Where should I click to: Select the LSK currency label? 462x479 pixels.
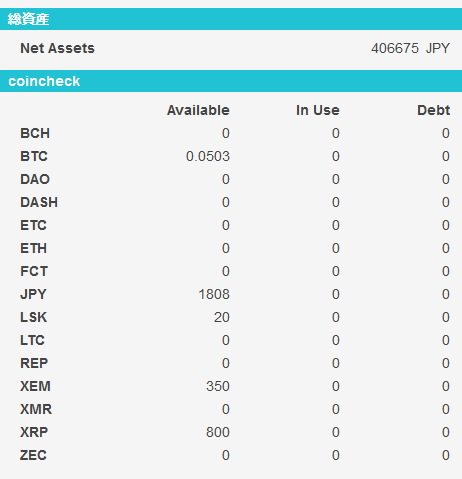point(34,317)
